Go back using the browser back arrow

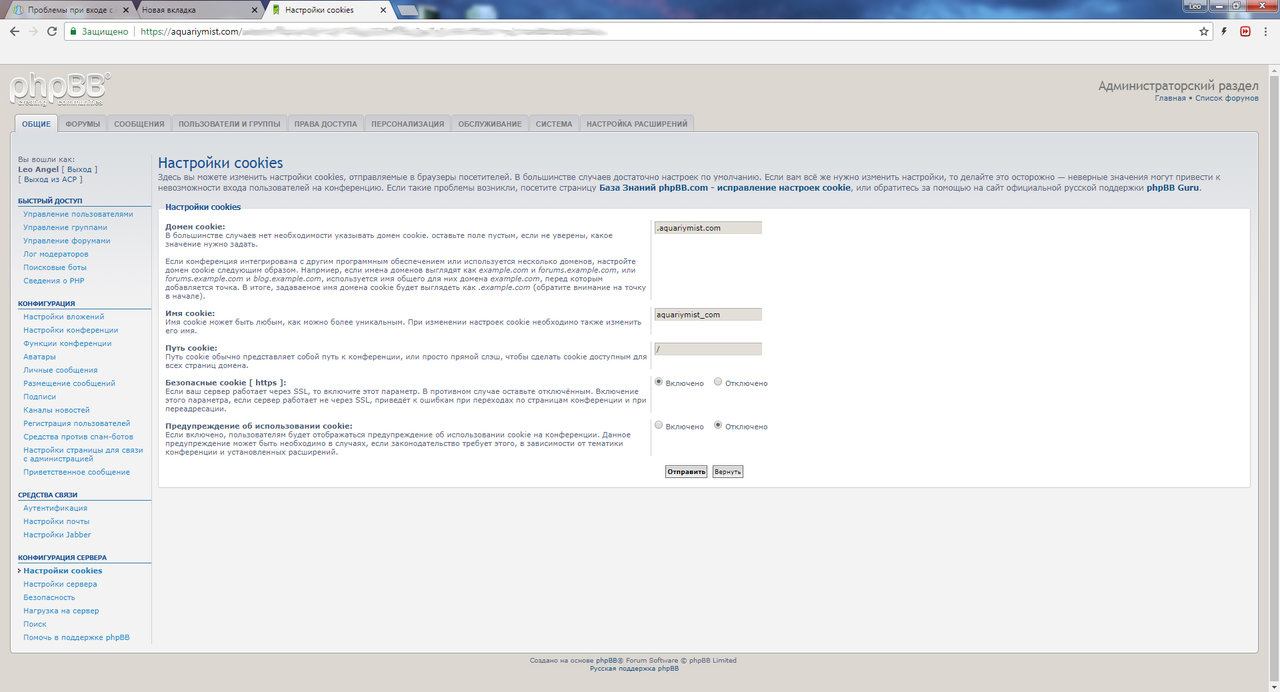(x=14, y=31)
